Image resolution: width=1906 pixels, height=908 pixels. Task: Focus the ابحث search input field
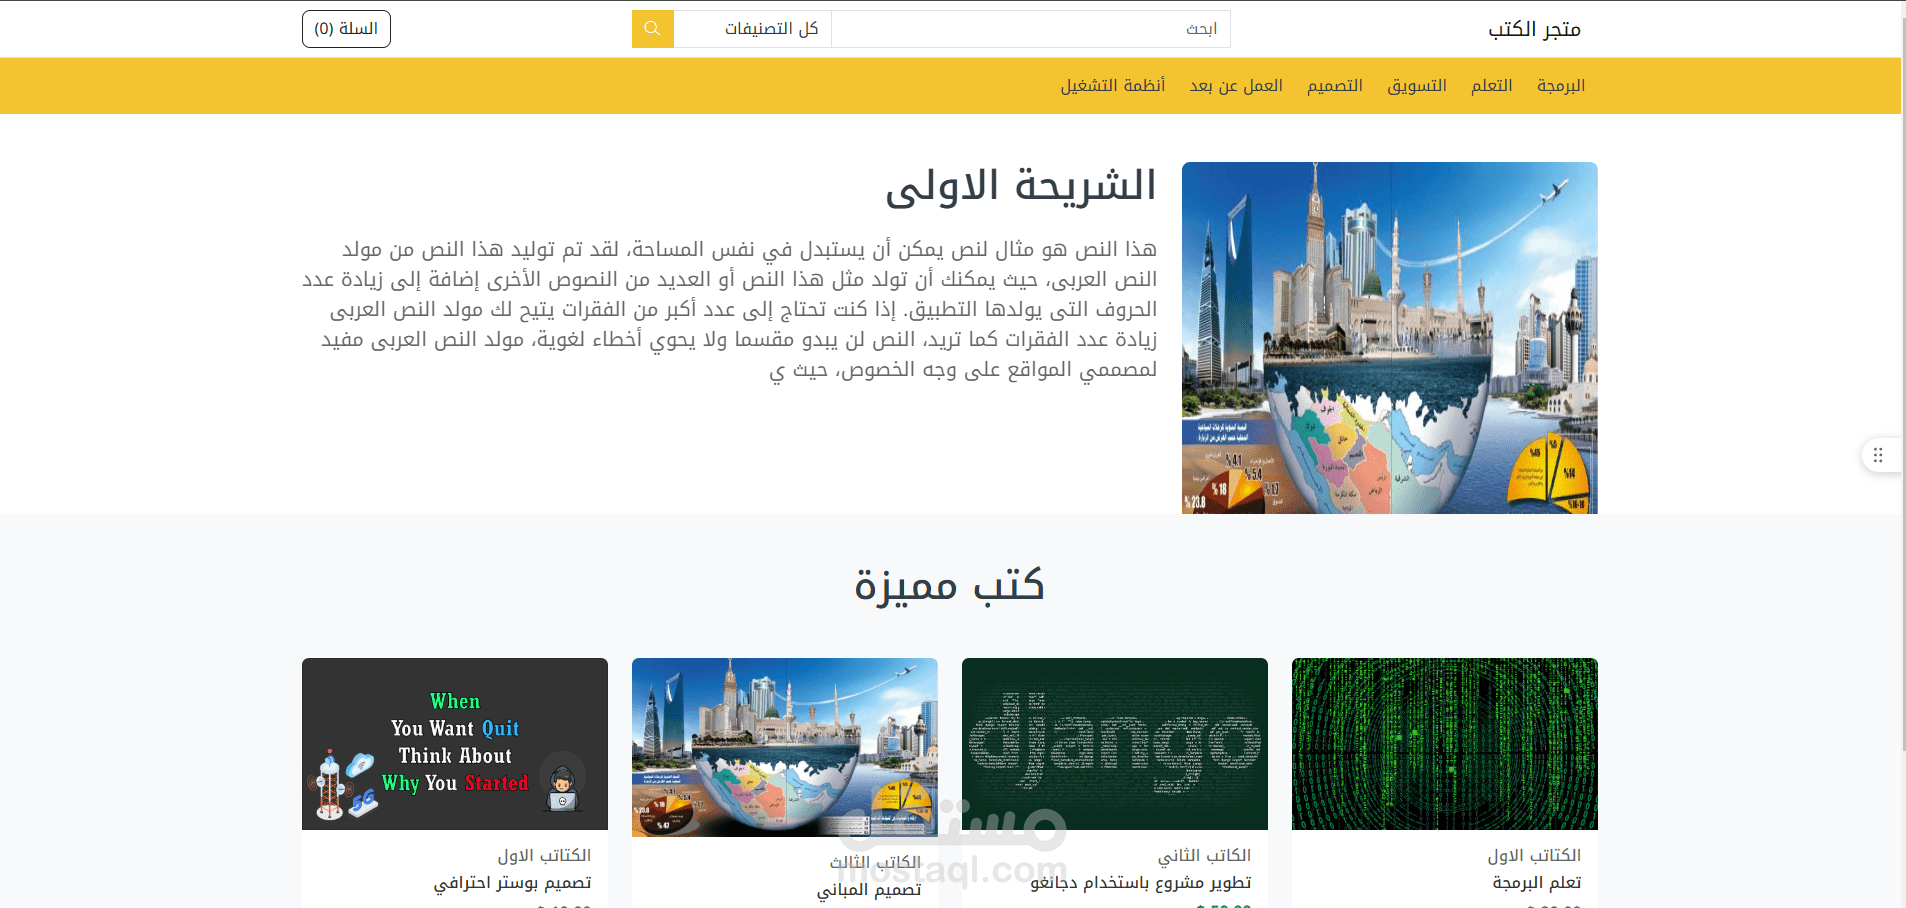1031,29
